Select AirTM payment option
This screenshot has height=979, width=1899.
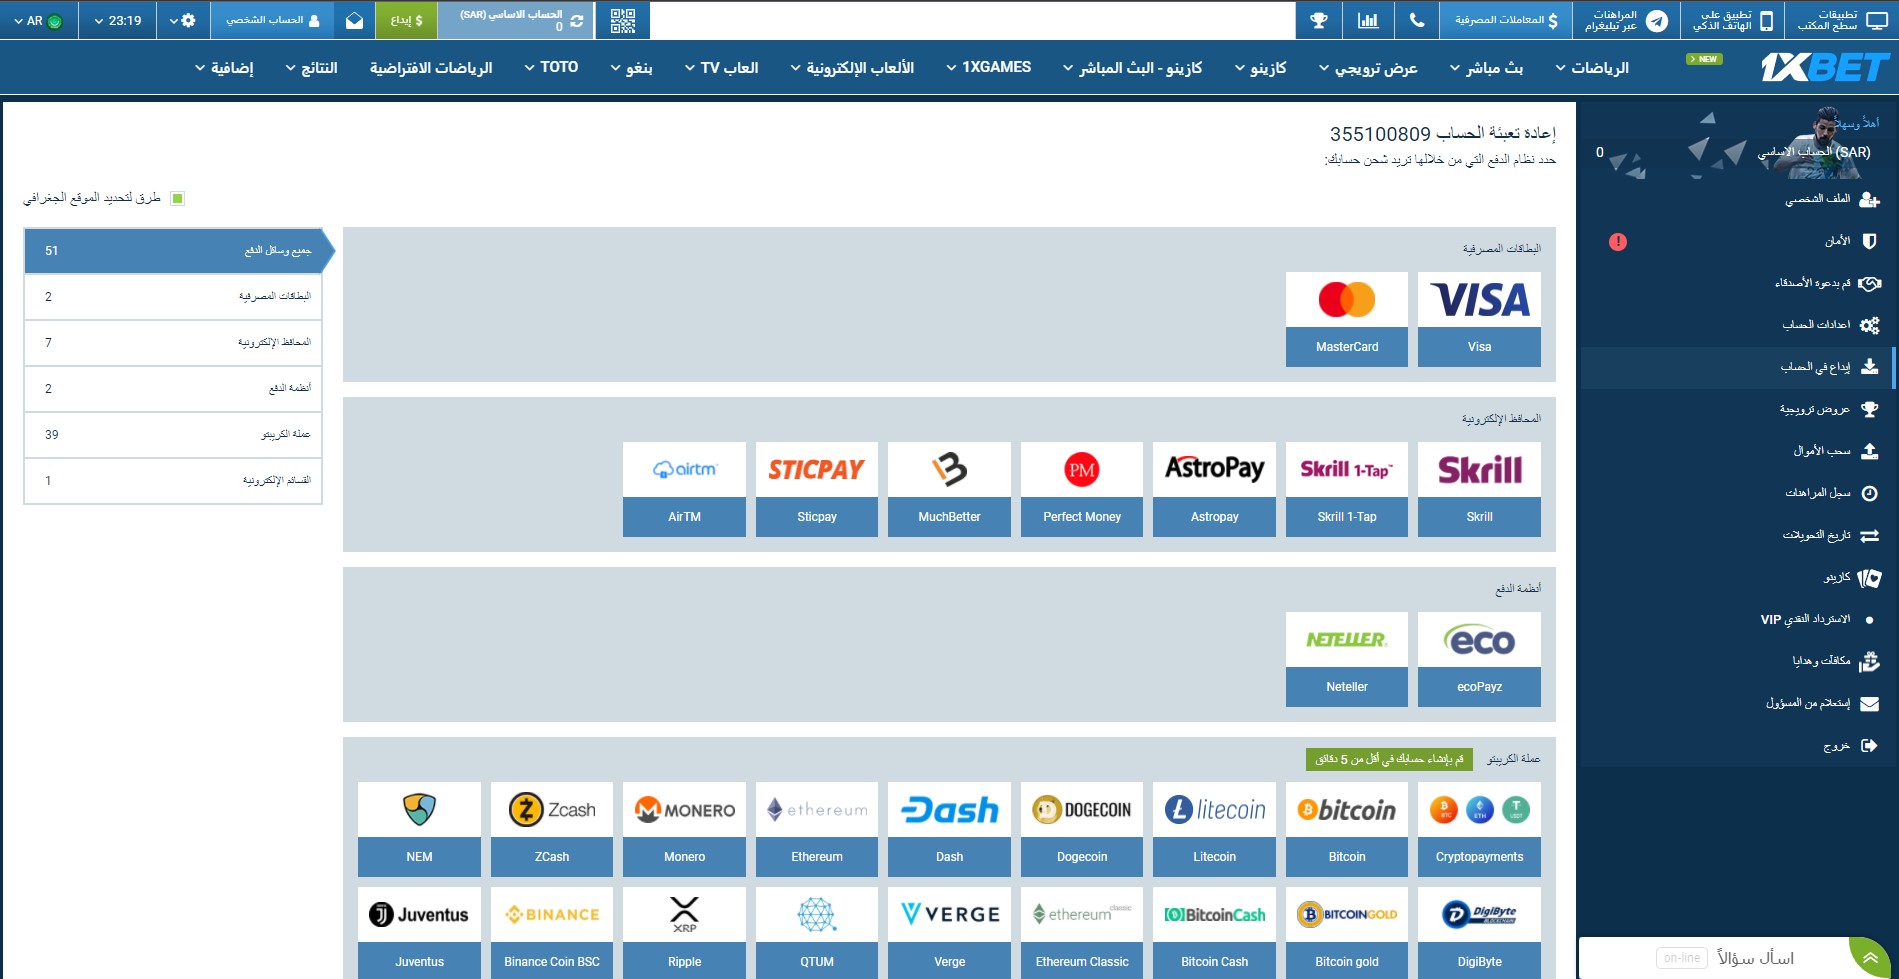click(x=684, y=489)
